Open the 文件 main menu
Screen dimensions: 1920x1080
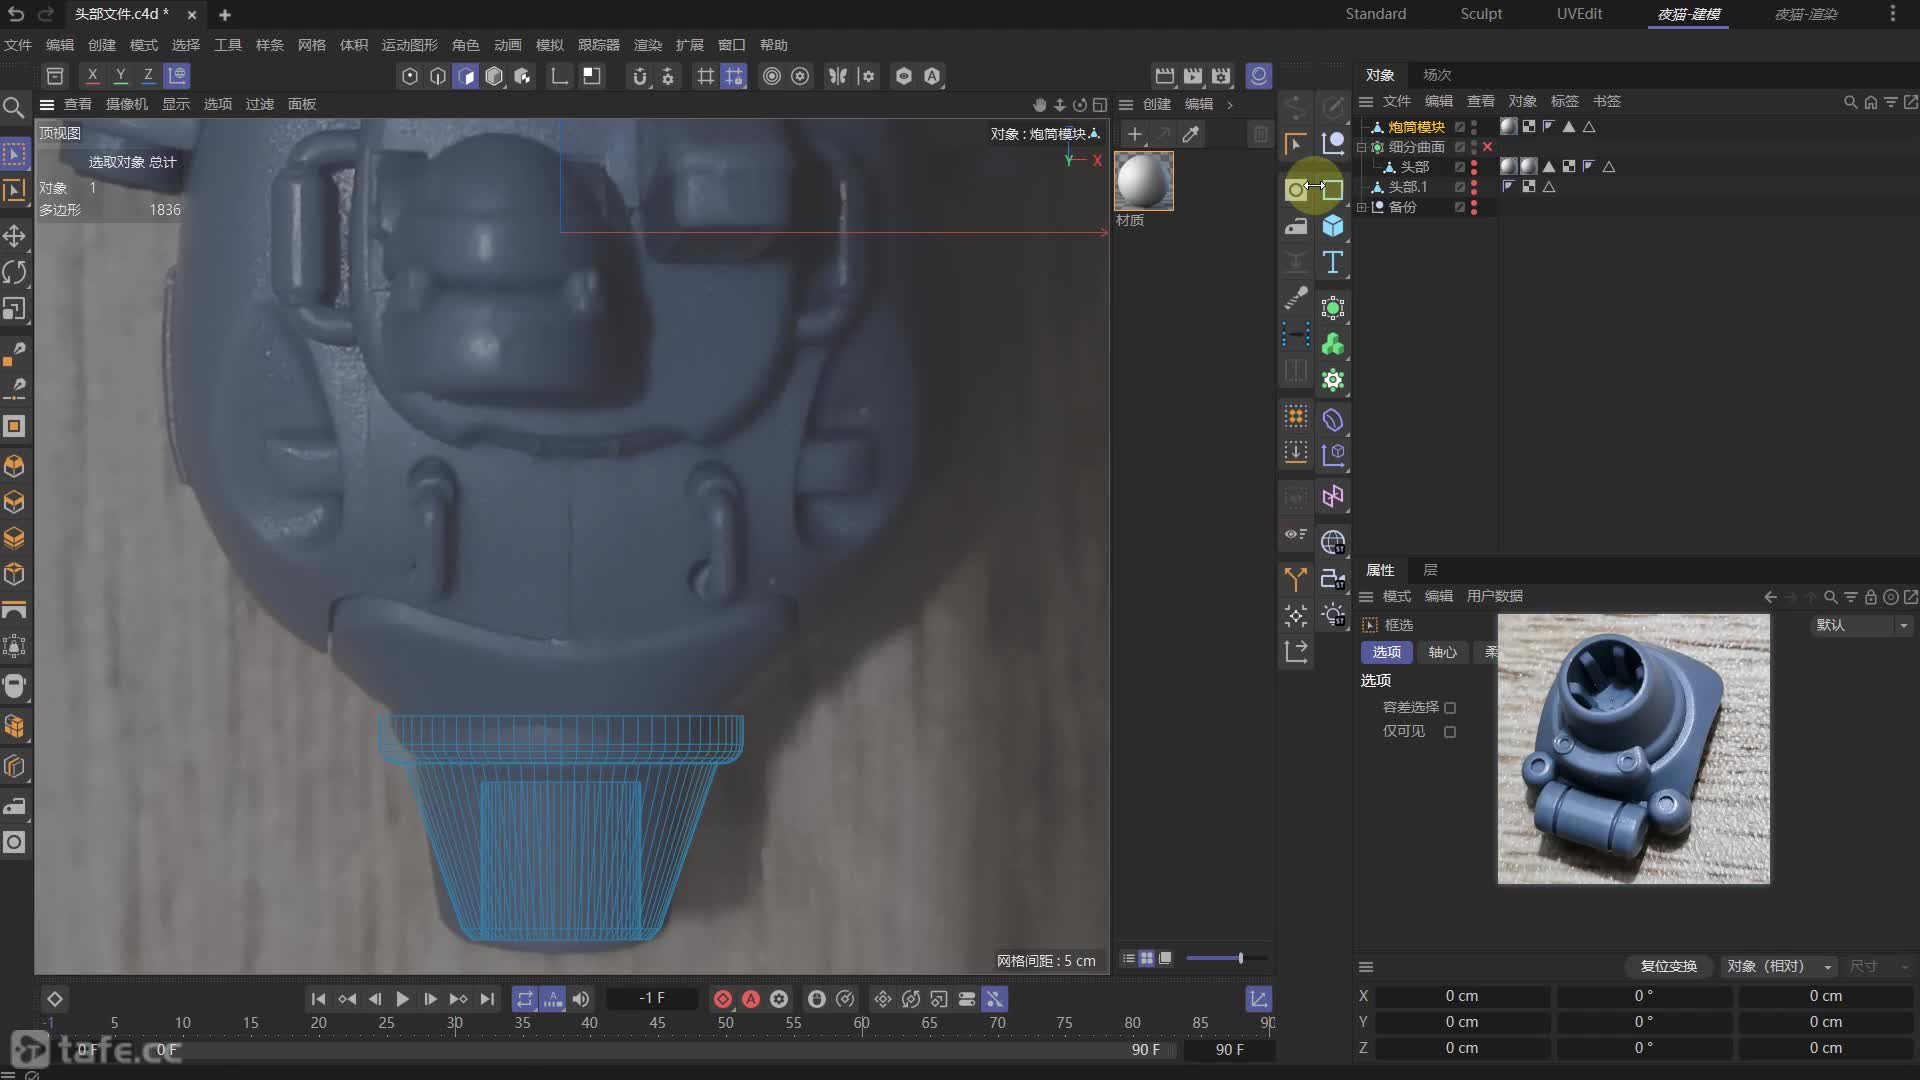point(18,45)
